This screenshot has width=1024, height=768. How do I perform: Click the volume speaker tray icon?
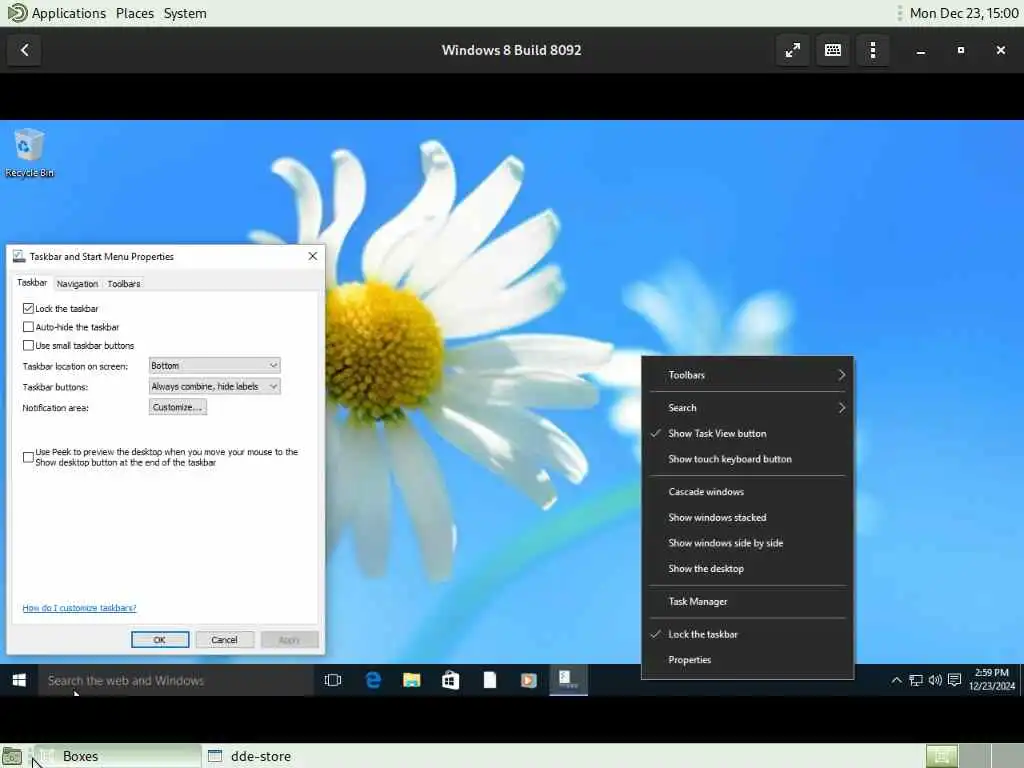935,680
